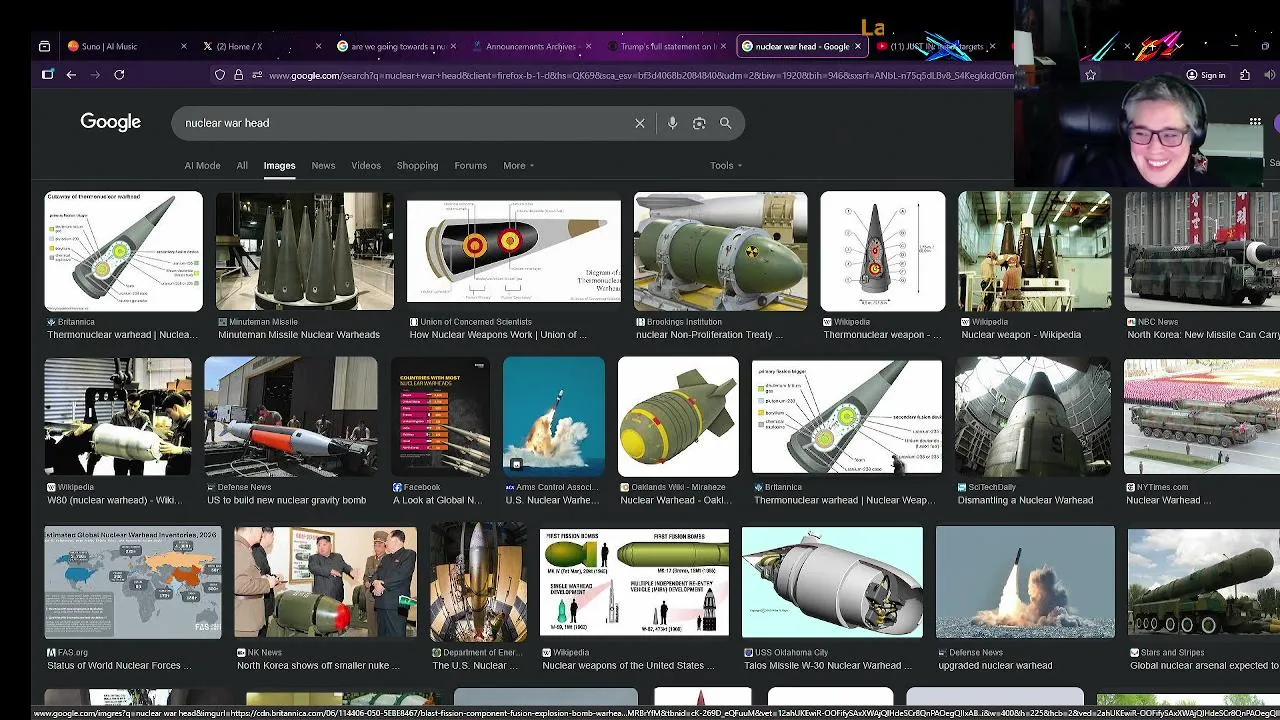Go to Google home via logo

click(x=110, y=122)
